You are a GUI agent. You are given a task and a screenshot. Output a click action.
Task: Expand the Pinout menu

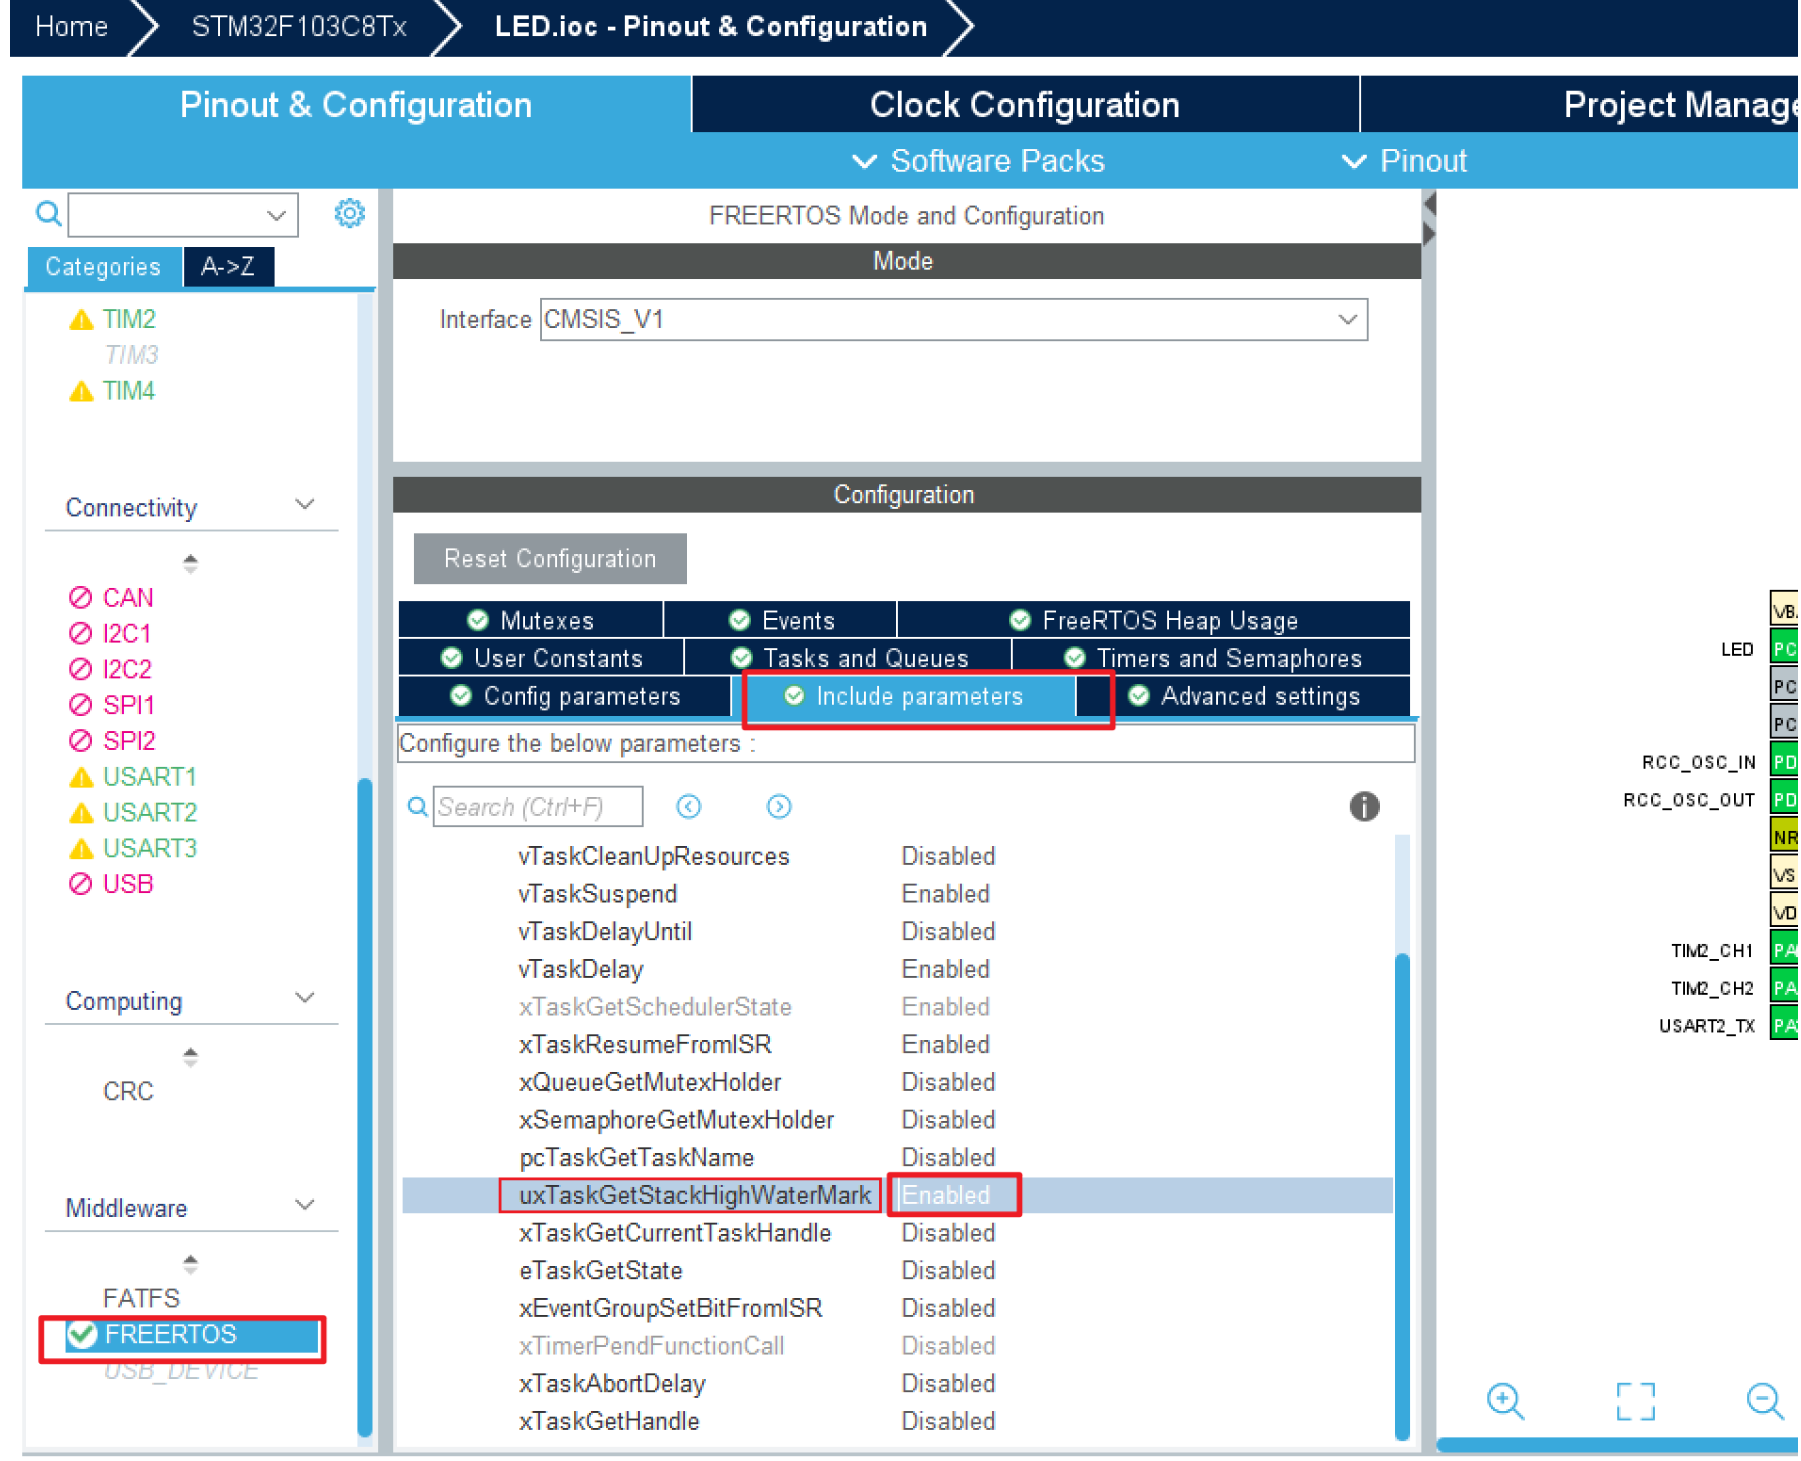1404,161
